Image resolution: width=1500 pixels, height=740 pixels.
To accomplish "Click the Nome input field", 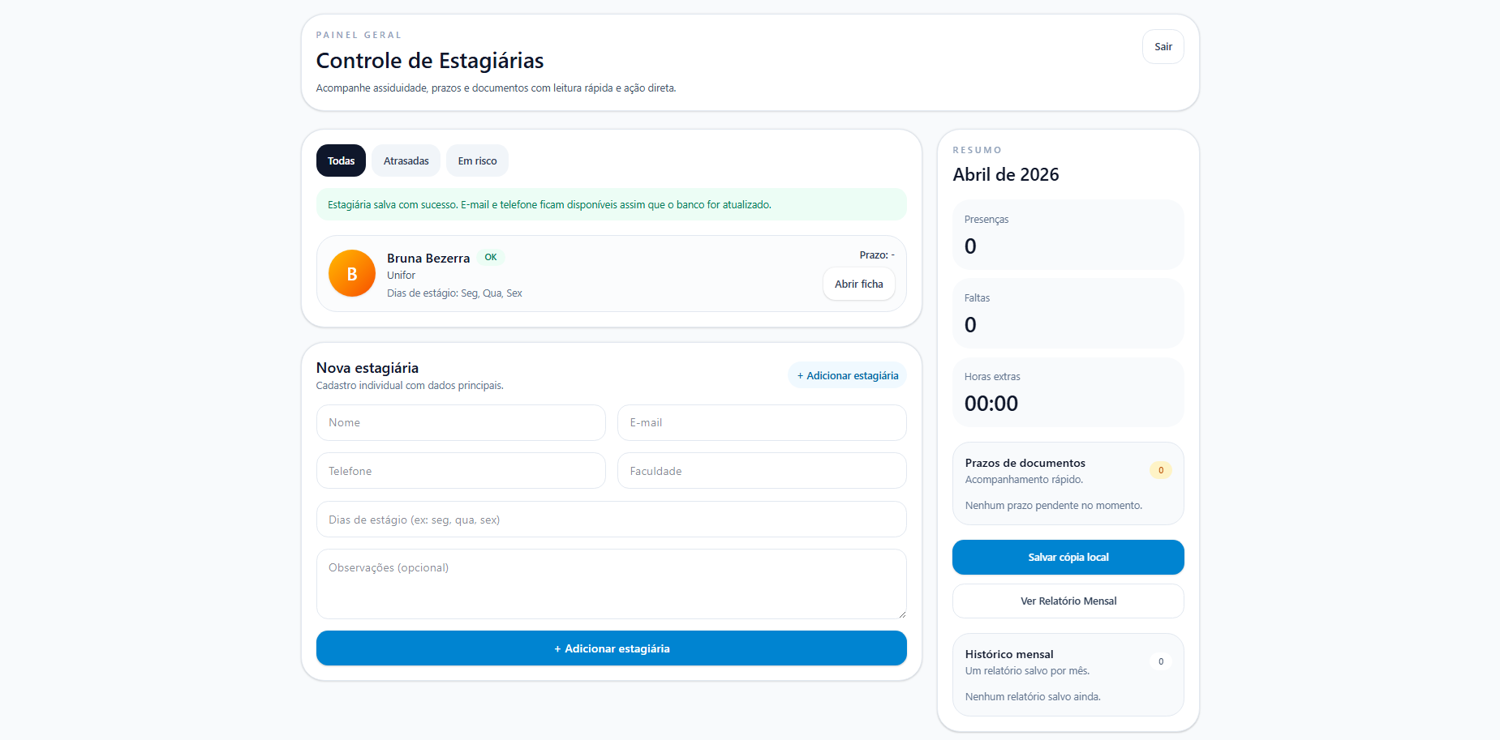I will (x=460, y=422).
